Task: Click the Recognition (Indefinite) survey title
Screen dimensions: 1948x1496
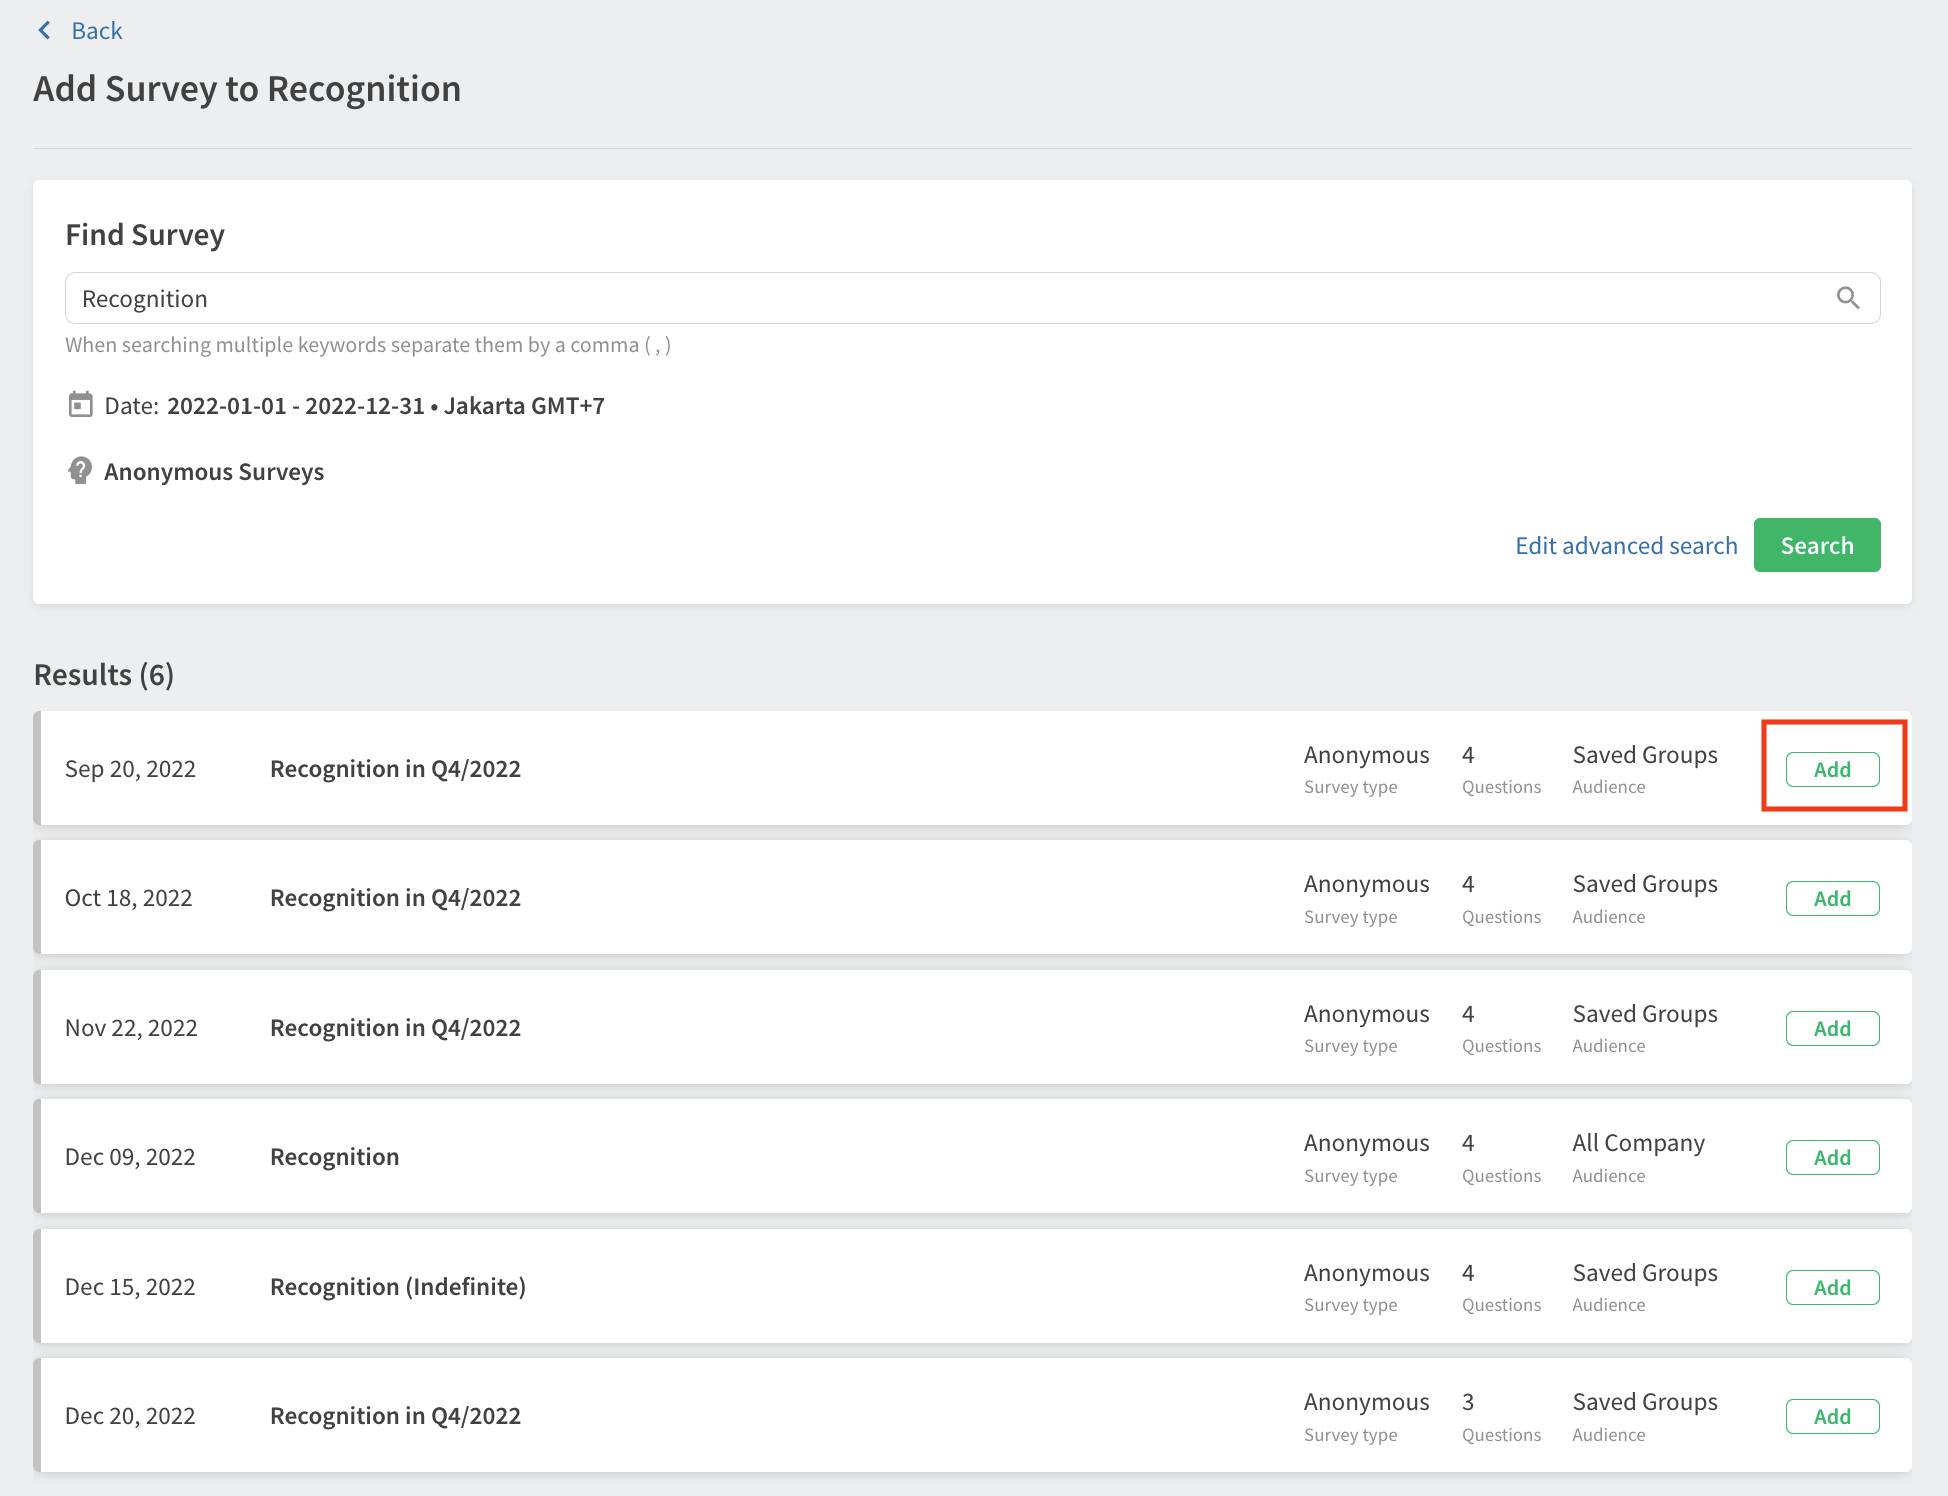Action: click(397, 1287)
